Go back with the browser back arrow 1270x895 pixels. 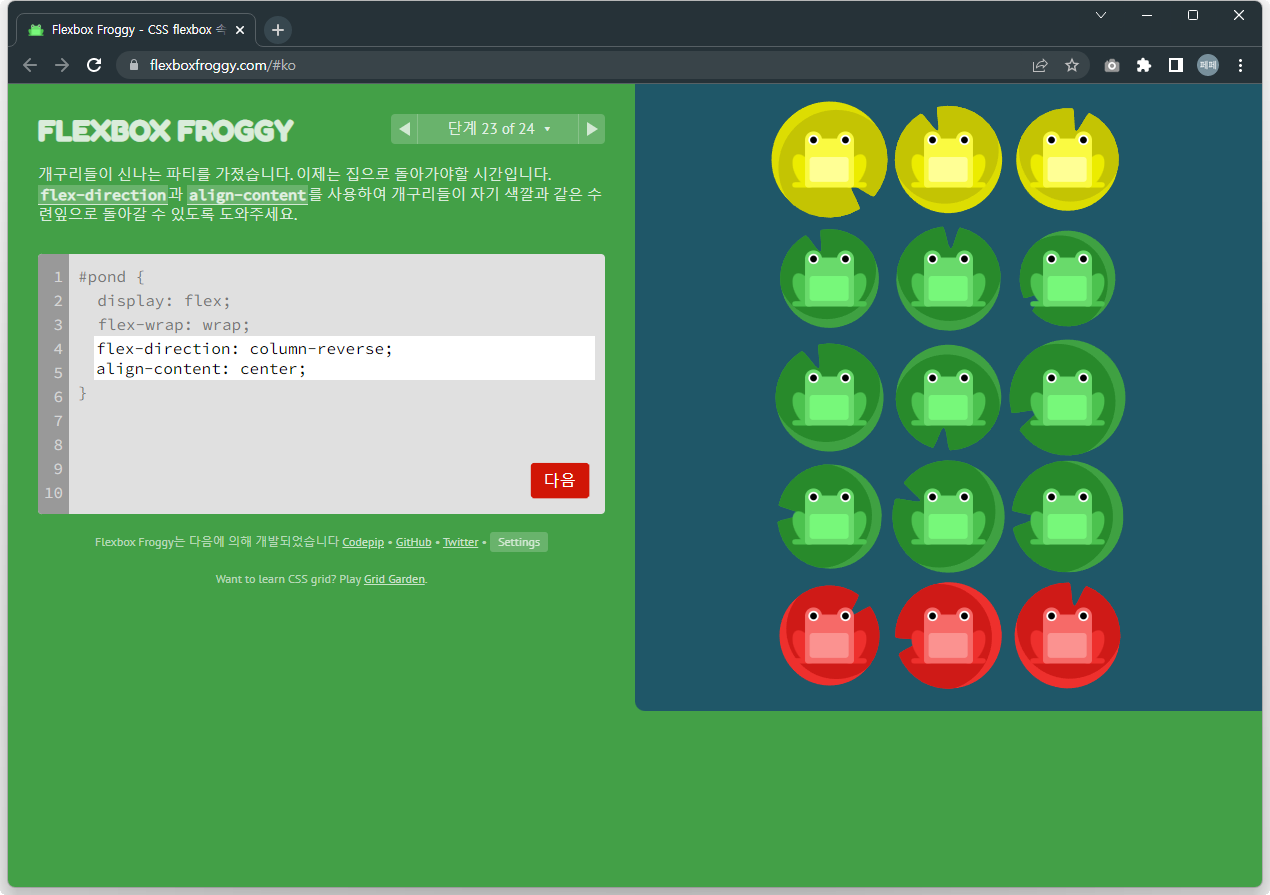[30, 65]
